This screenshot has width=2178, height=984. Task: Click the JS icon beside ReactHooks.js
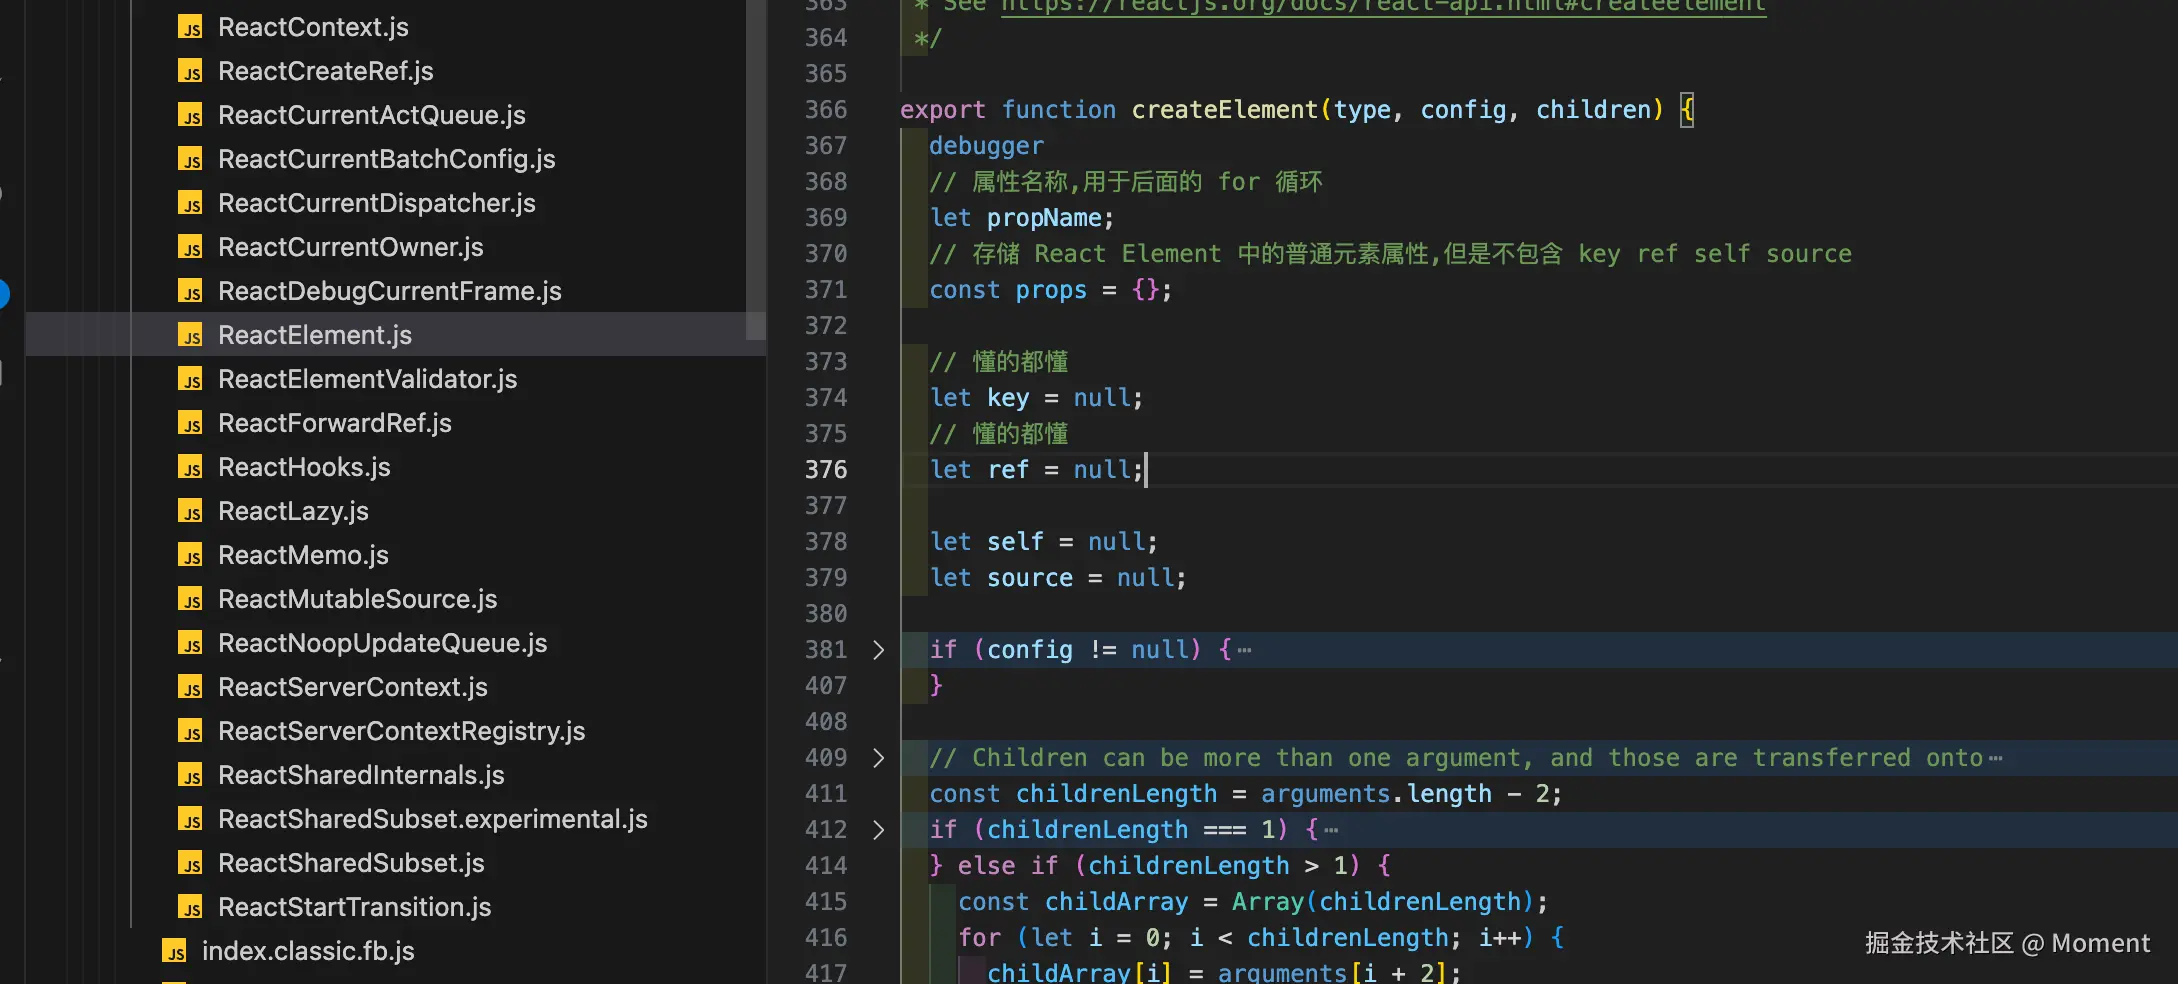pos(190,467)
